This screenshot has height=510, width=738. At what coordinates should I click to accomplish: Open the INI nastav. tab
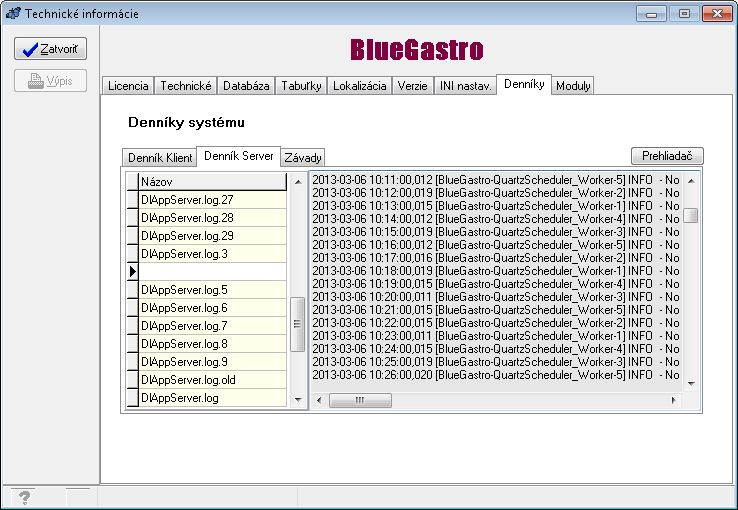click(x=465, y=86)
